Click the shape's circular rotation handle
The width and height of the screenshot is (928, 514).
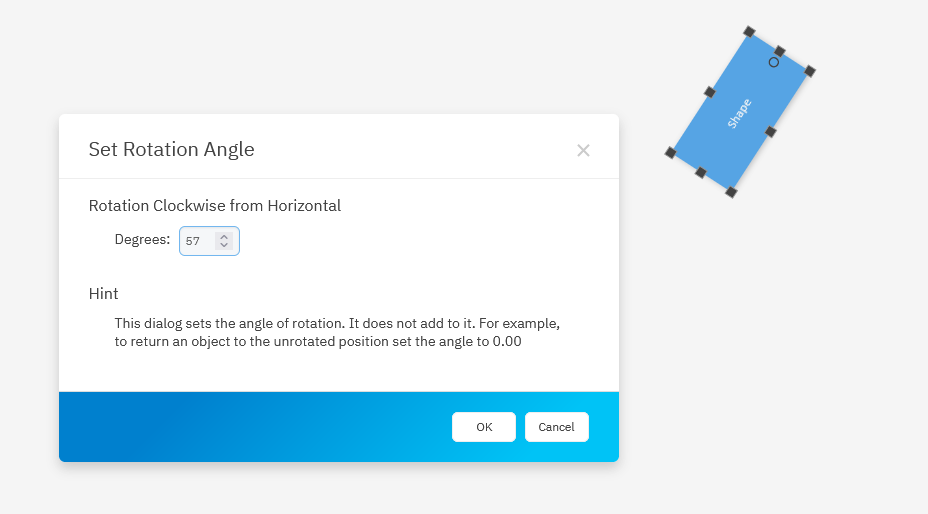click(x=773, y=62)
